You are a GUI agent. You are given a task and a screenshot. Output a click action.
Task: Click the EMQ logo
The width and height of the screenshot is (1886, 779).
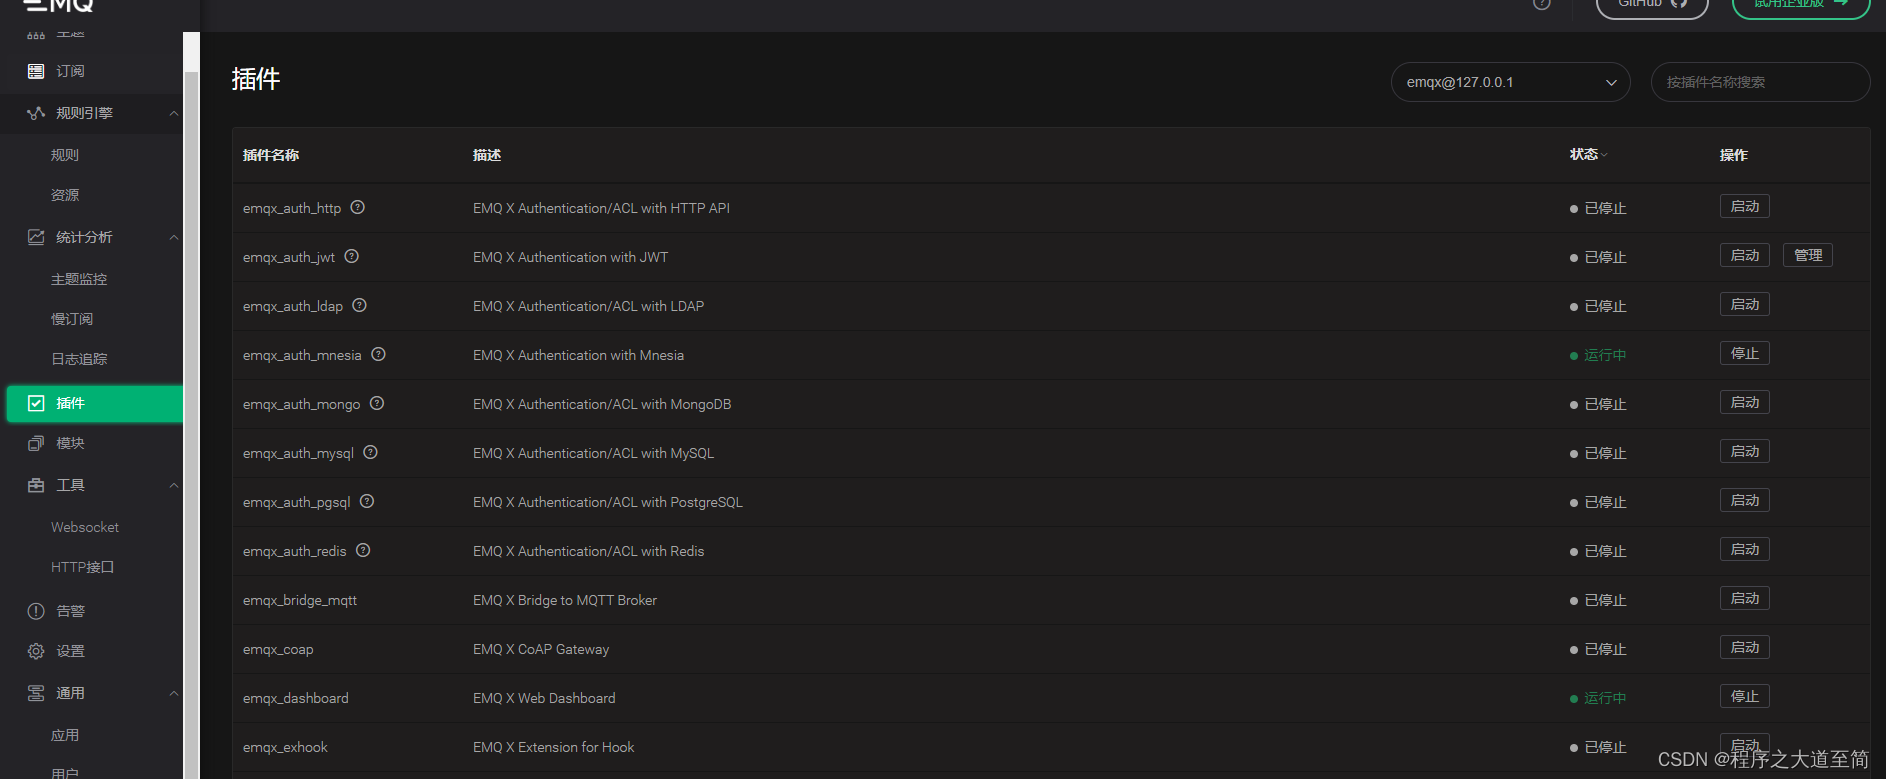coord(58,5)
